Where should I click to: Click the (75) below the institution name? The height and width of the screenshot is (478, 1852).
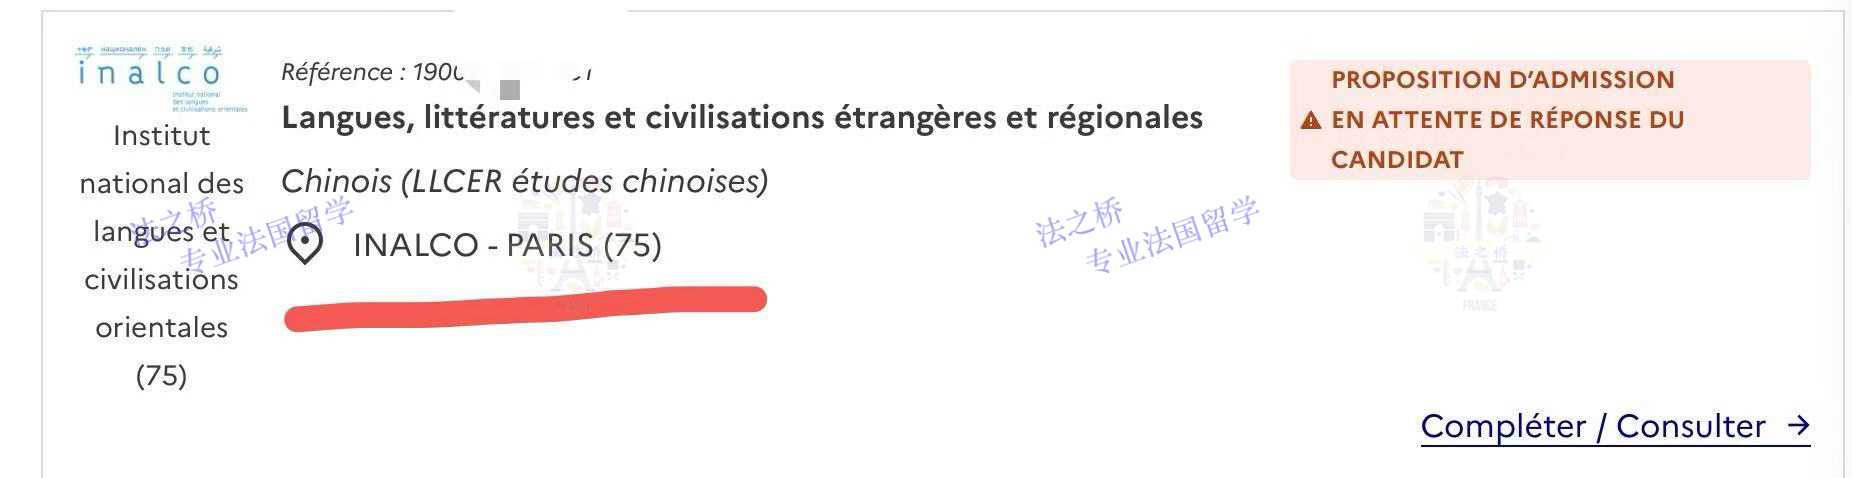(x=161, y=375)
